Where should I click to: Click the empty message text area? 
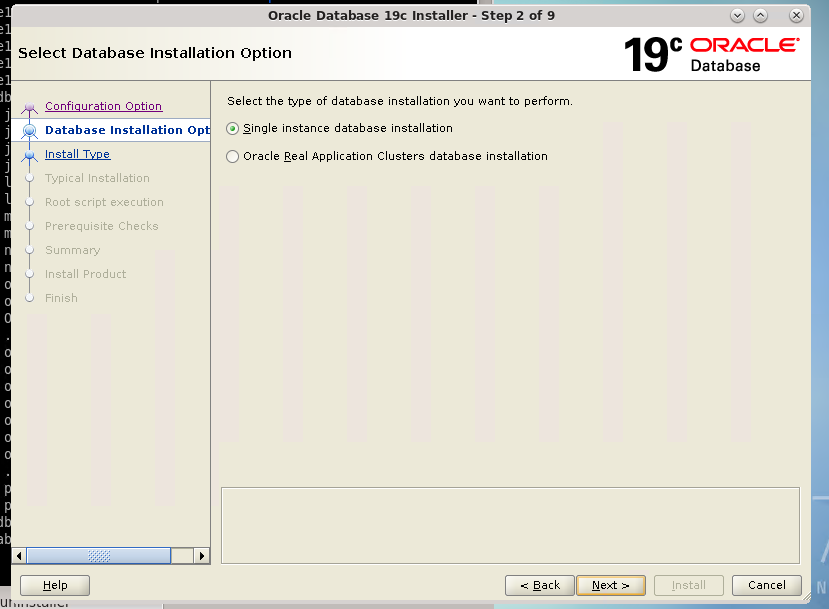pos(510,525)
